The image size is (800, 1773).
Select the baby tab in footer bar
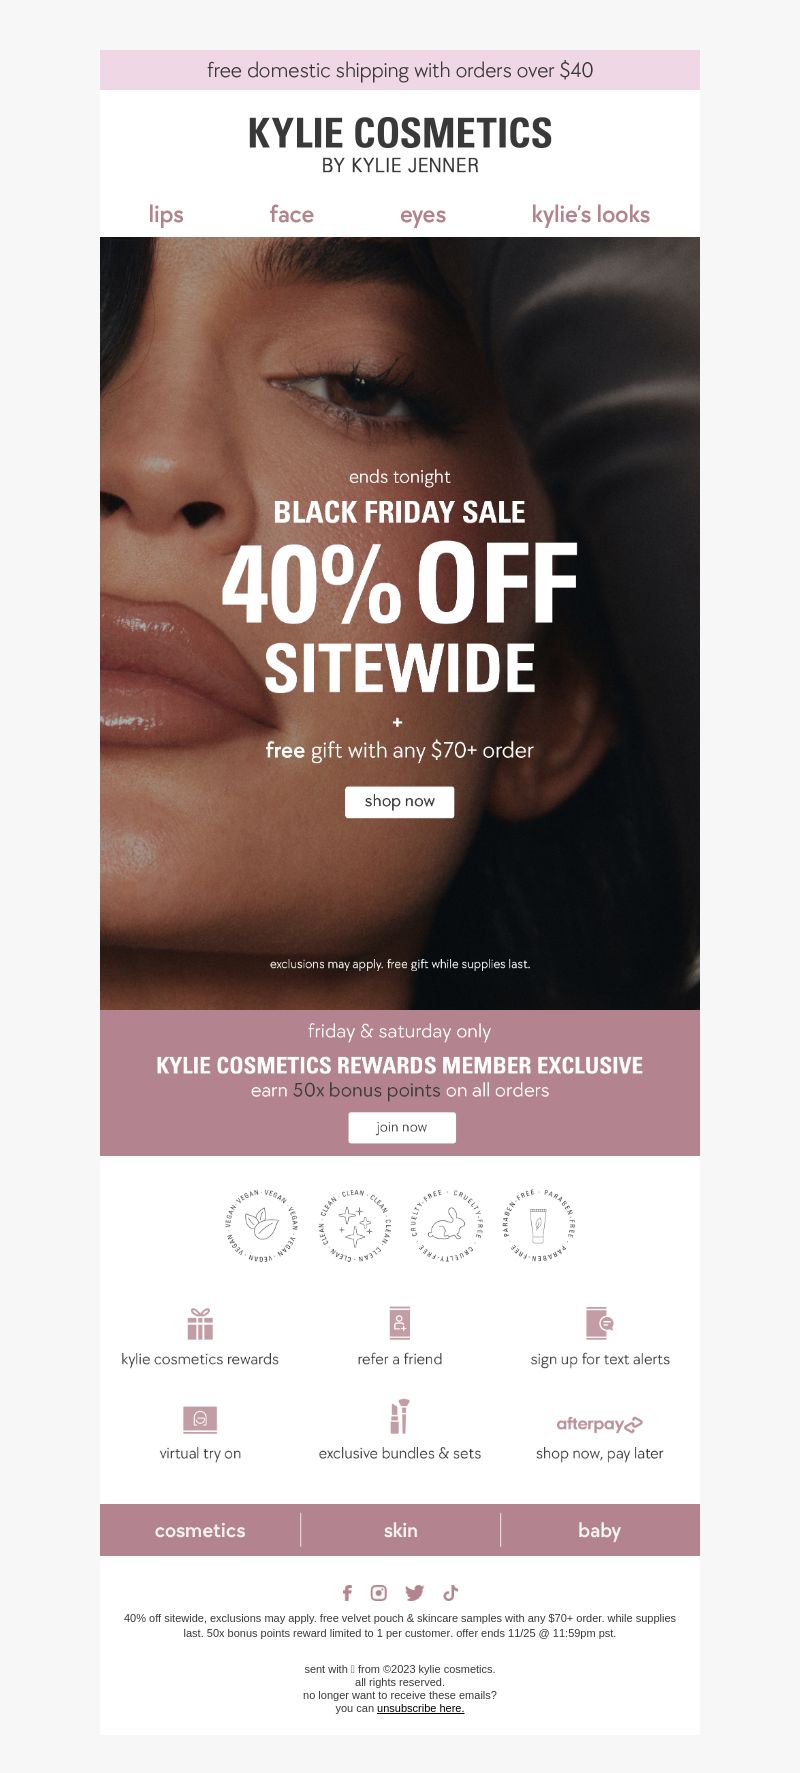point(599,1530)
